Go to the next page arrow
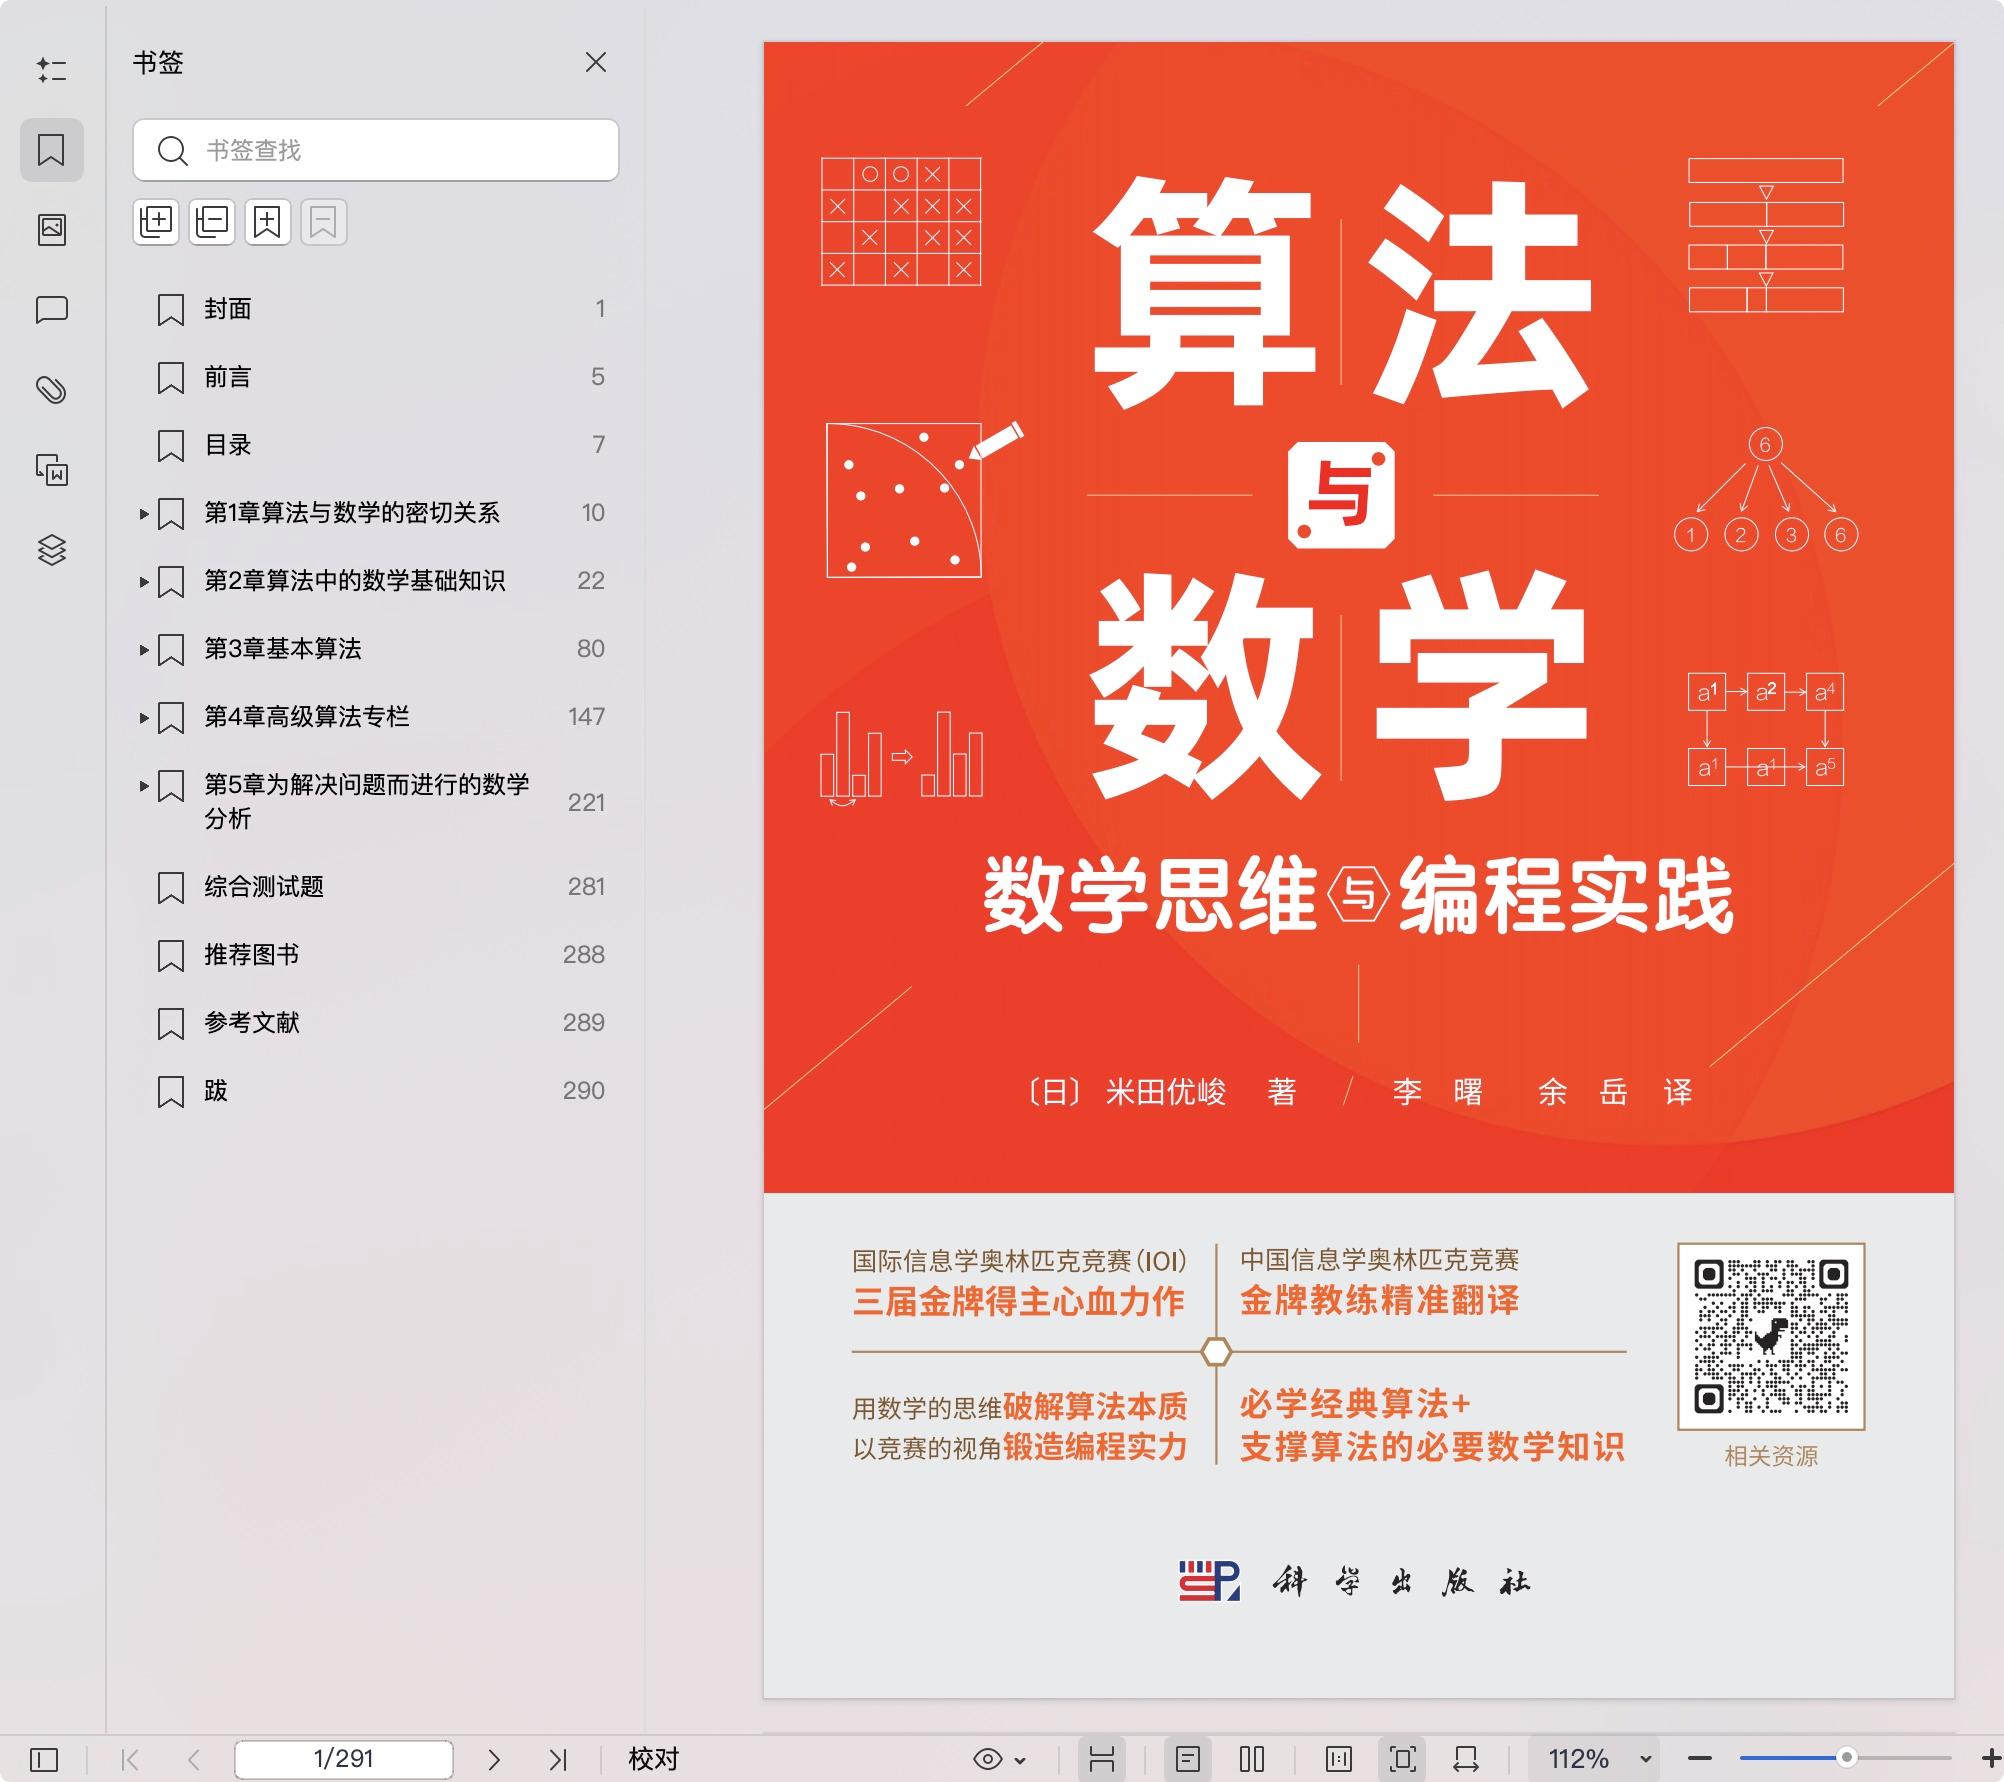The image size is (2004, 1782). click(x=493, y=1759)
